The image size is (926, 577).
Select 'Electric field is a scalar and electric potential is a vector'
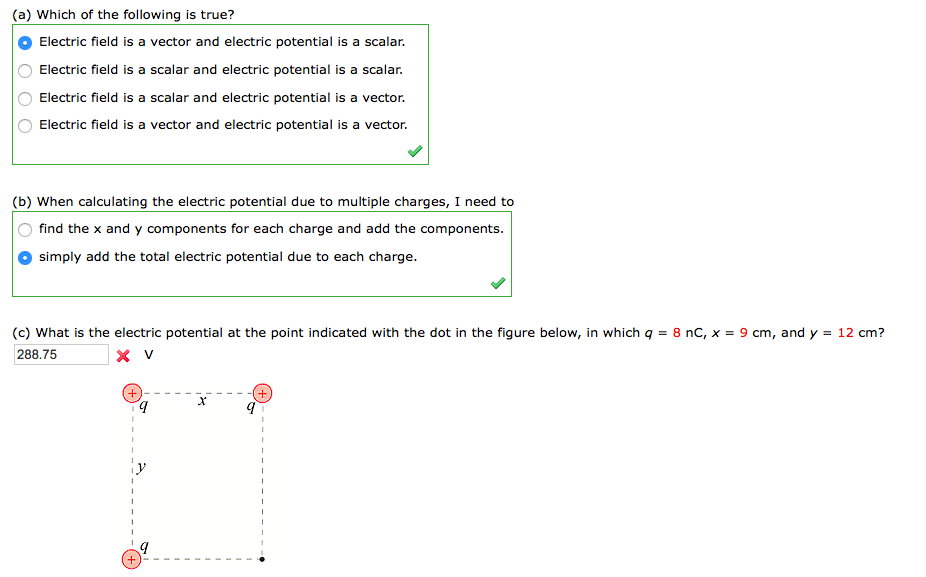24,98
